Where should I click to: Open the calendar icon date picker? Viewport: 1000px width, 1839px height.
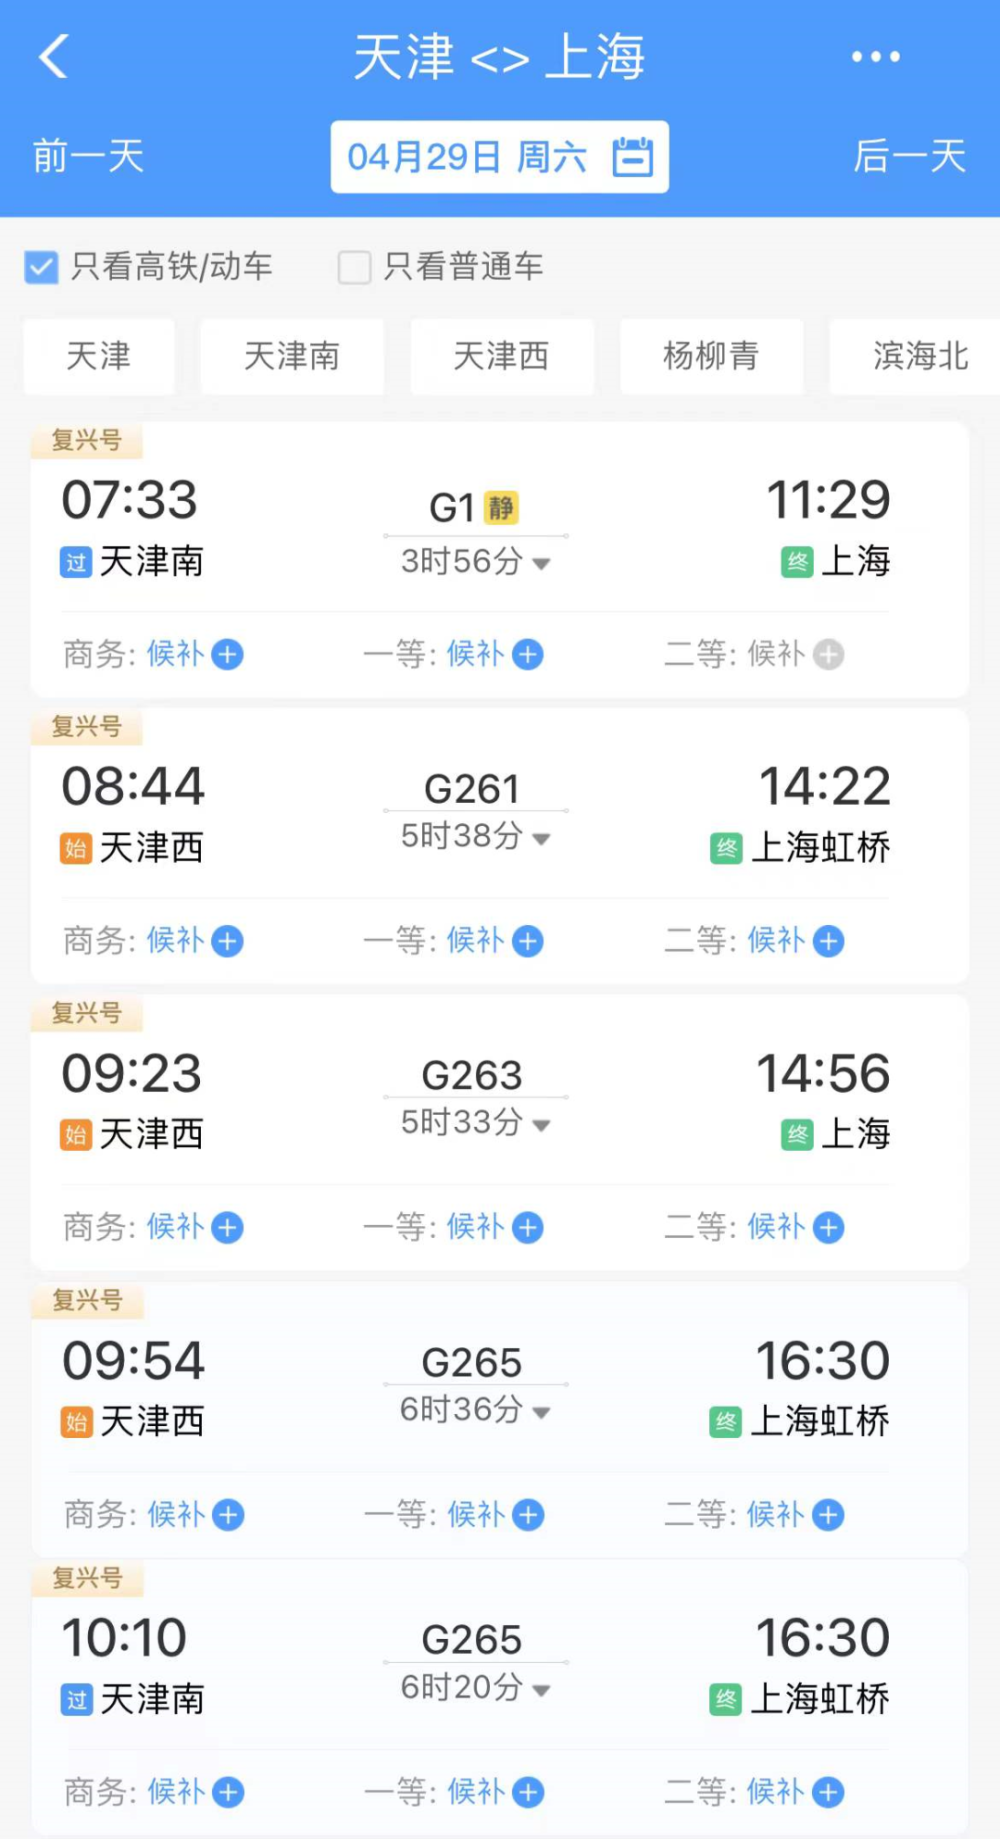point(633,157)
